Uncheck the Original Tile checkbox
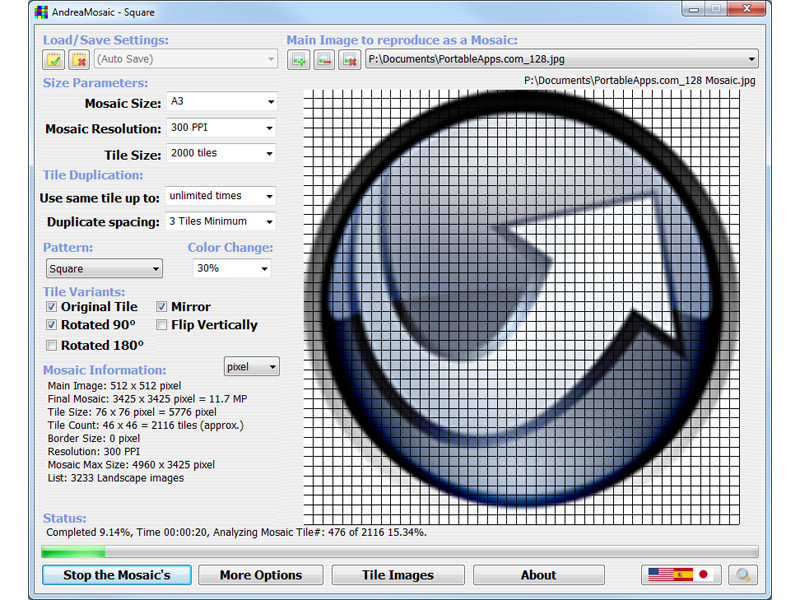800x600 pixels. [52, 307]
